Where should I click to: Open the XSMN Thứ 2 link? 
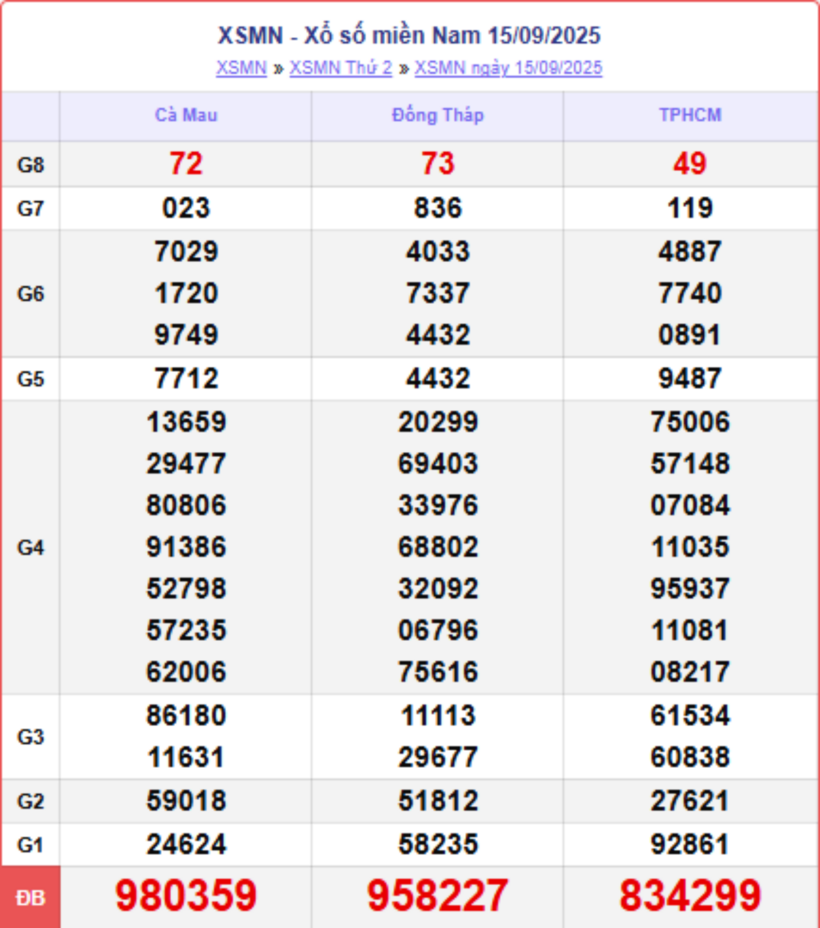click(340, 68)
